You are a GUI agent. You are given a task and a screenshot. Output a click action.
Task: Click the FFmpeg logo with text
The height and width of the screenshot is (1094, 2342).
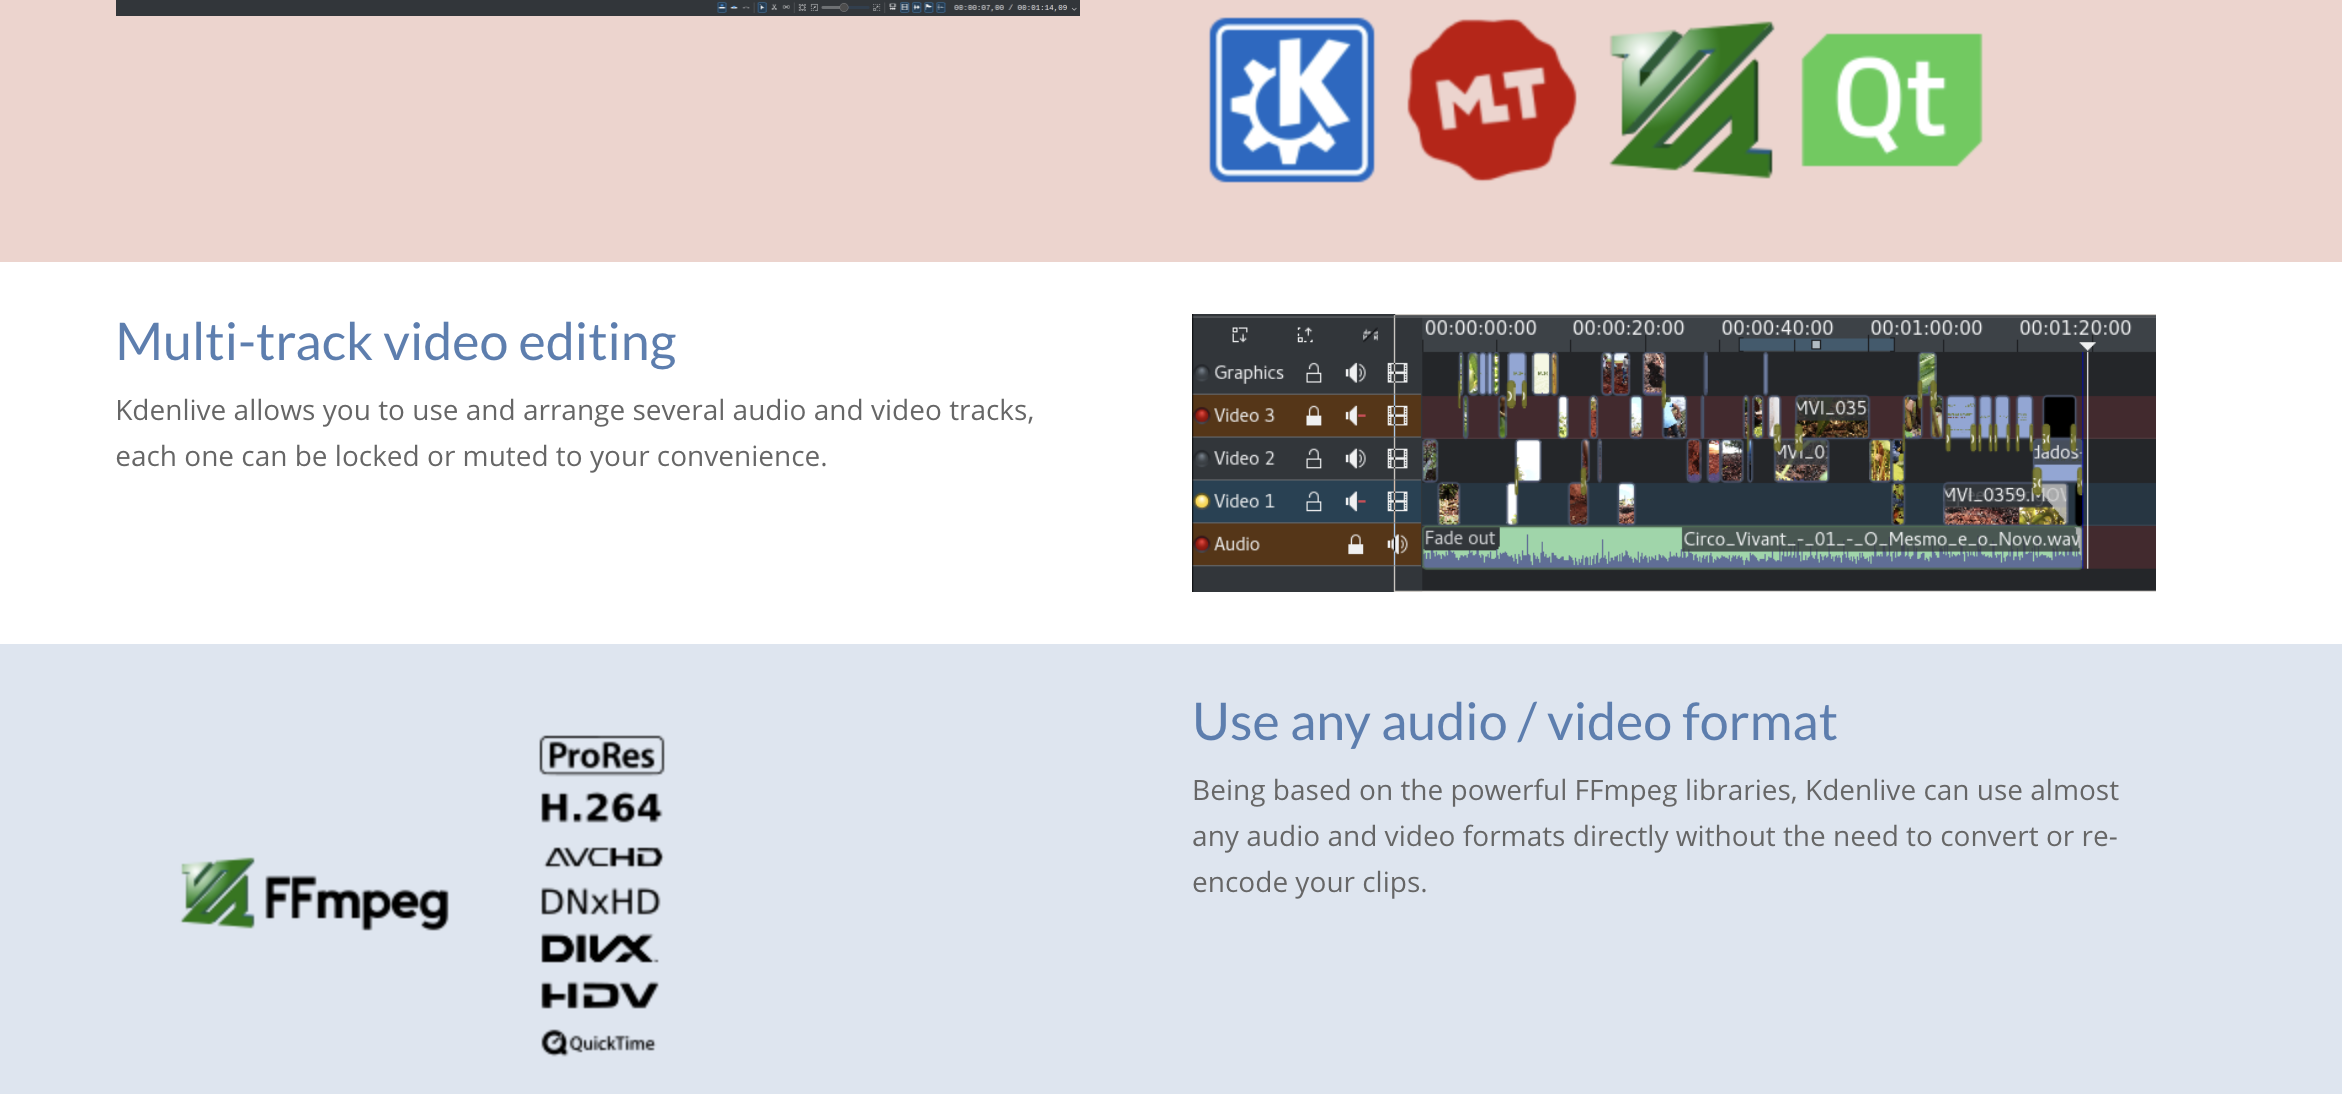[315, 895]
